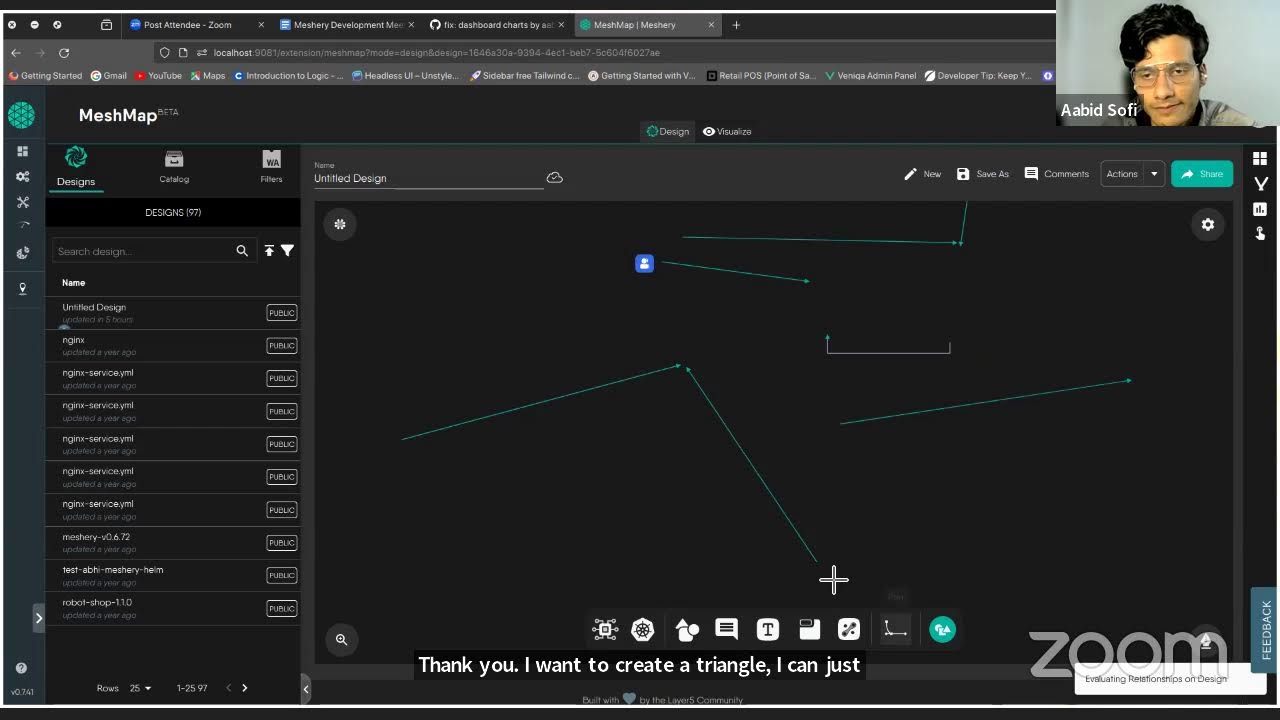The height and width of the screenshot is (720, 1280).
Task: Open the help question mark icon
Action: pyautogui.click(x=21, y=668)
